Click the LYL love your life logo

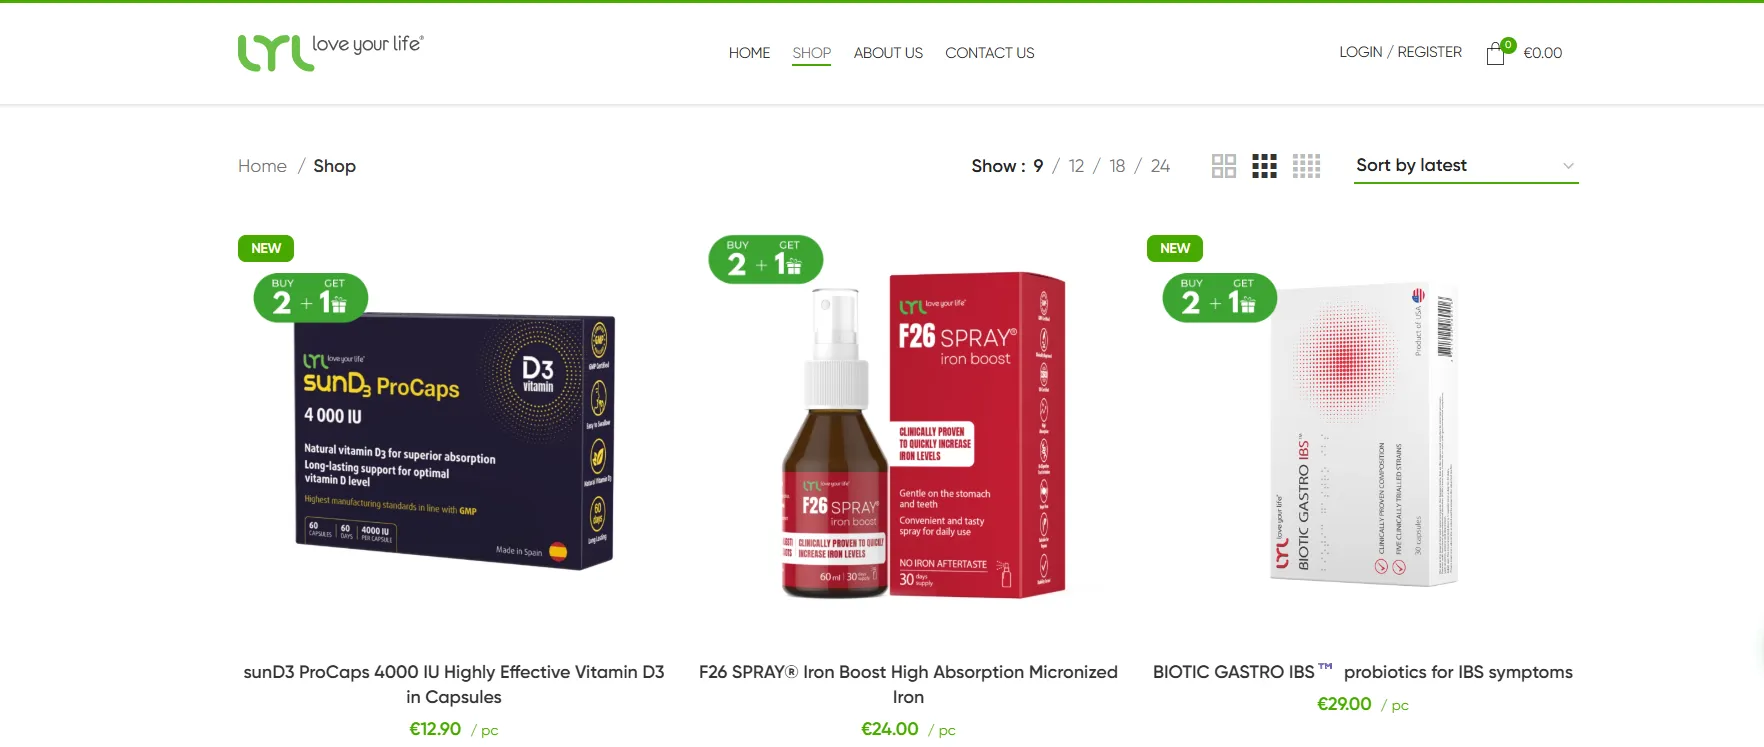[330, 52]
